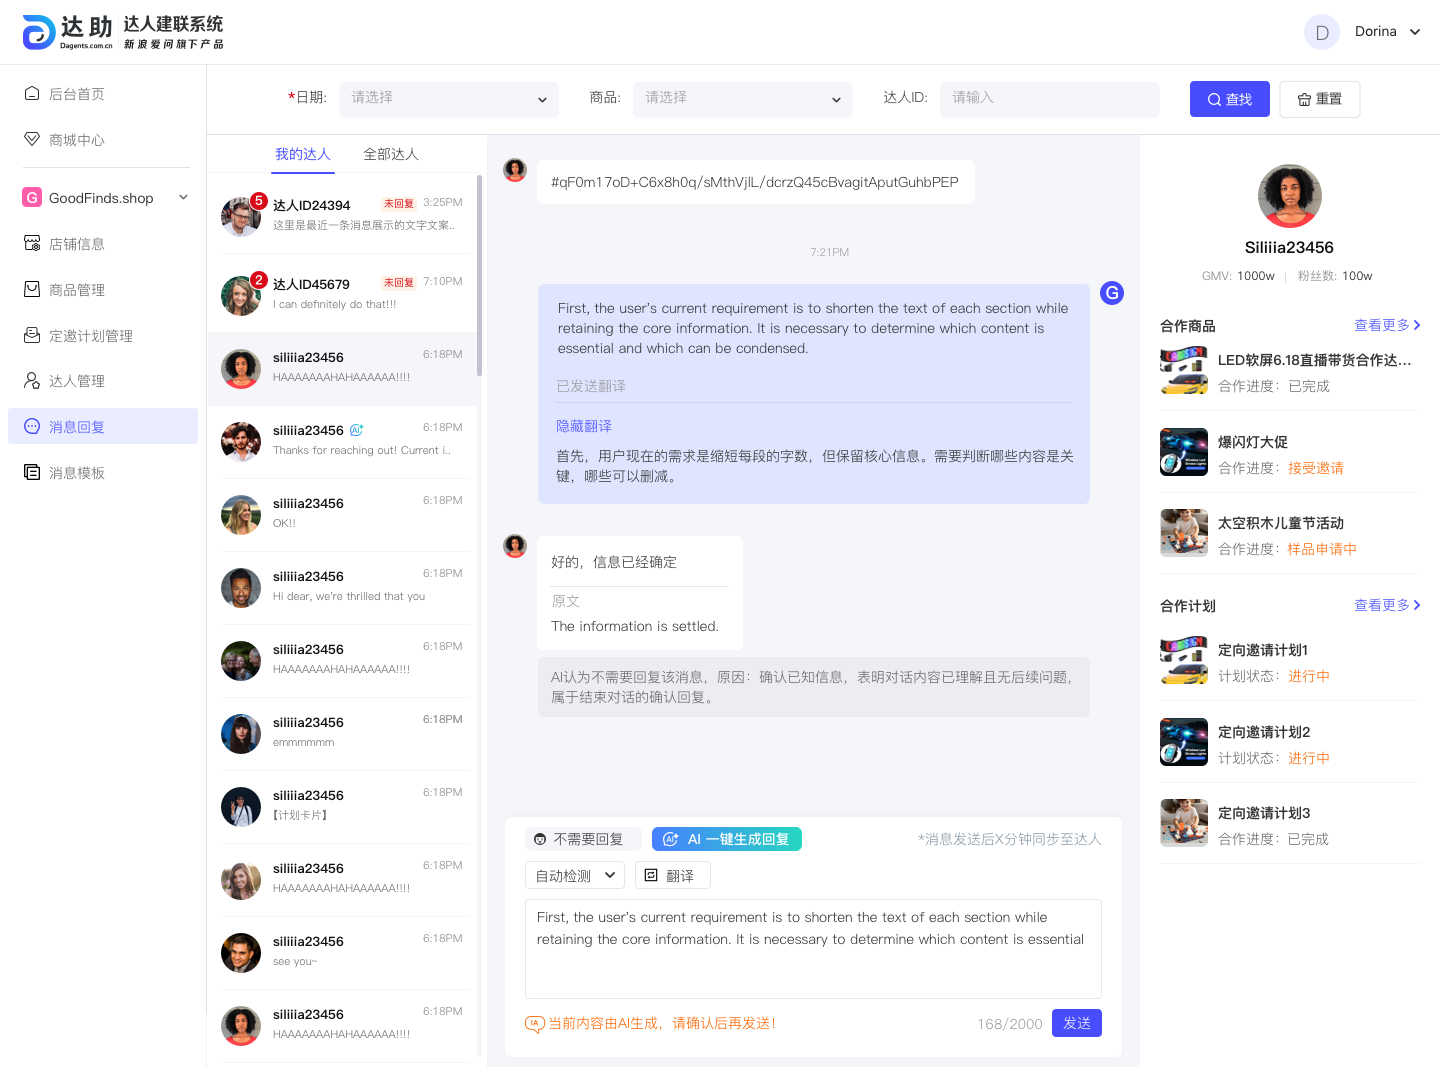Click the 商品管理 bag icon
Viewport: 1440px width, 1067px height.
pos(32,290)
